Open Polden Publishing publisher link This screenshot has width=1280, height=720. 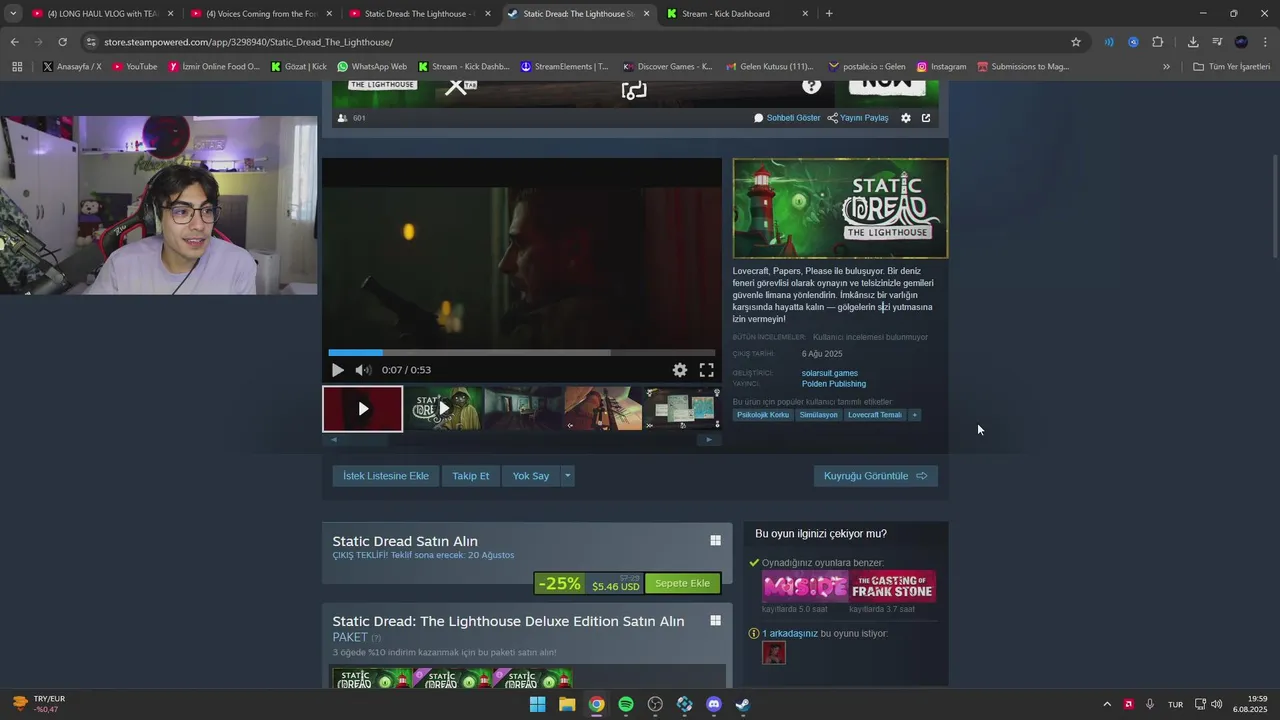tap(834, 384)
